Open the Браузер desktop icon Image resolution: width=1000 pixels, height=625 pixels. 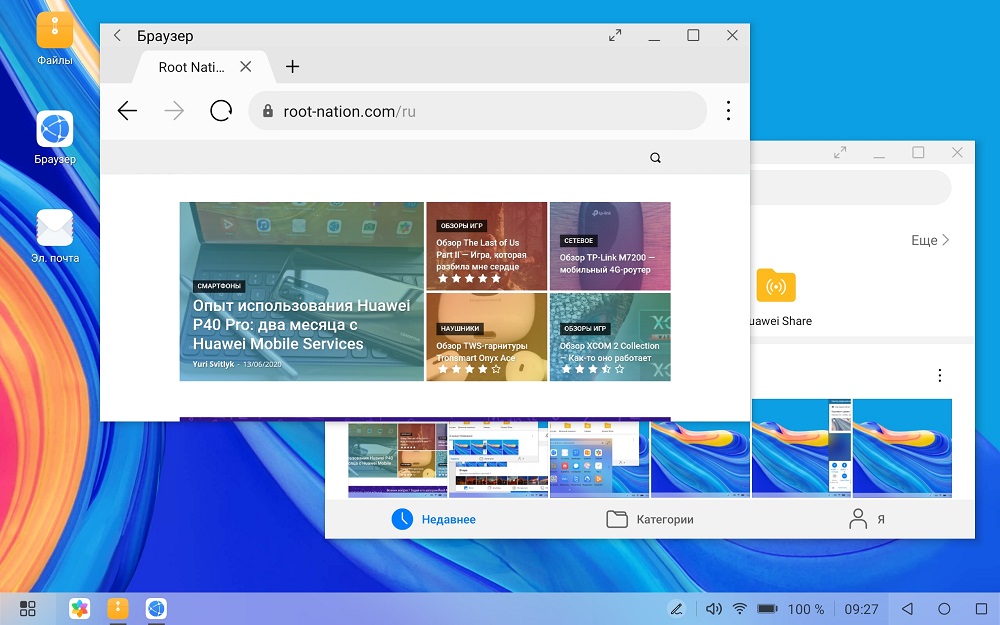tap(54, 137)
